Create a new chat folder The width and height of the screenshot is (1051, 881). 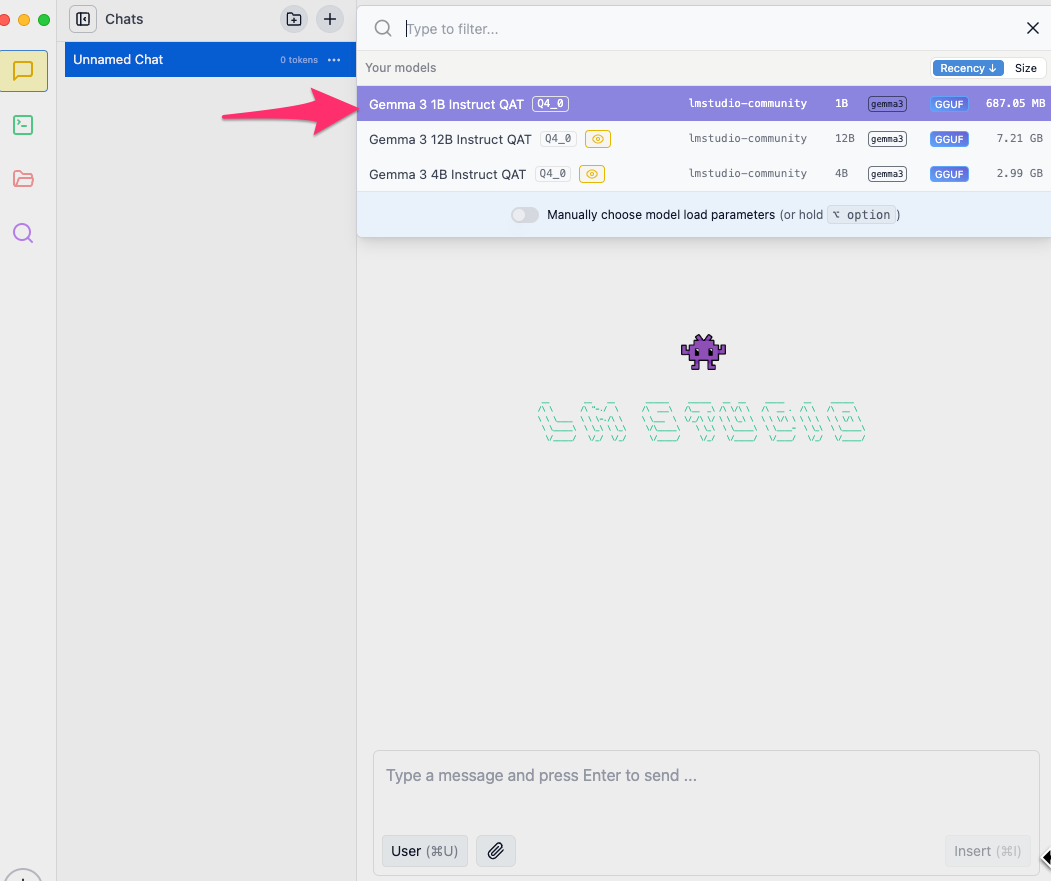(294, 19)
